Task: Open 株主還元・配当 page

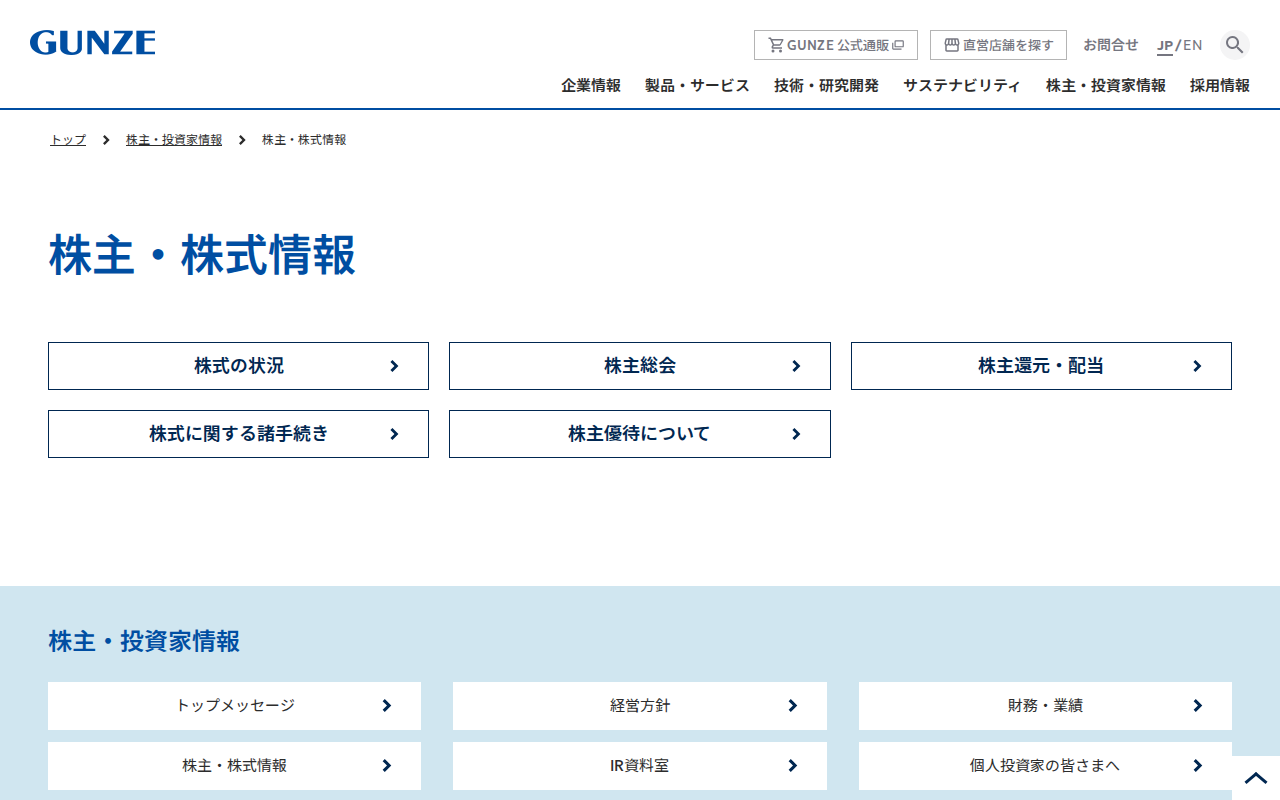Action: (1041, 366)
